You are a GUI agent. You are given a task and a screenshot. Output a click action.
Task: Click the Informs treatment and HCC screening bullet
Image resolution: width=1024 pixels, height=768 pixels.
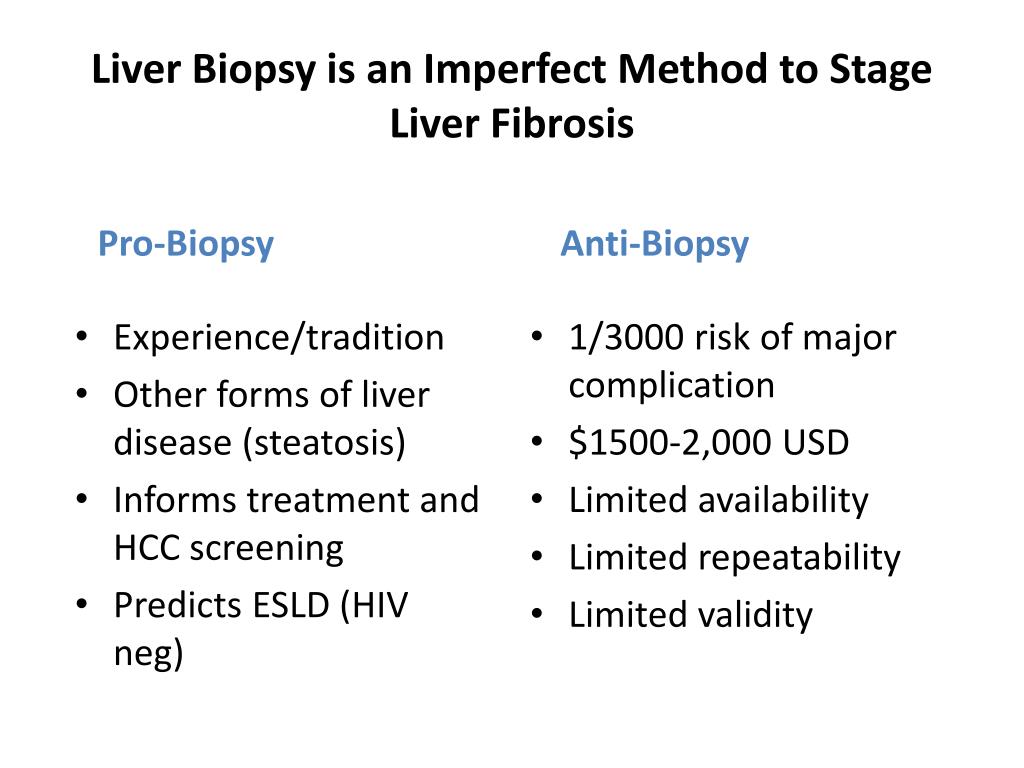pyautogui.click(x=296, y=524)
